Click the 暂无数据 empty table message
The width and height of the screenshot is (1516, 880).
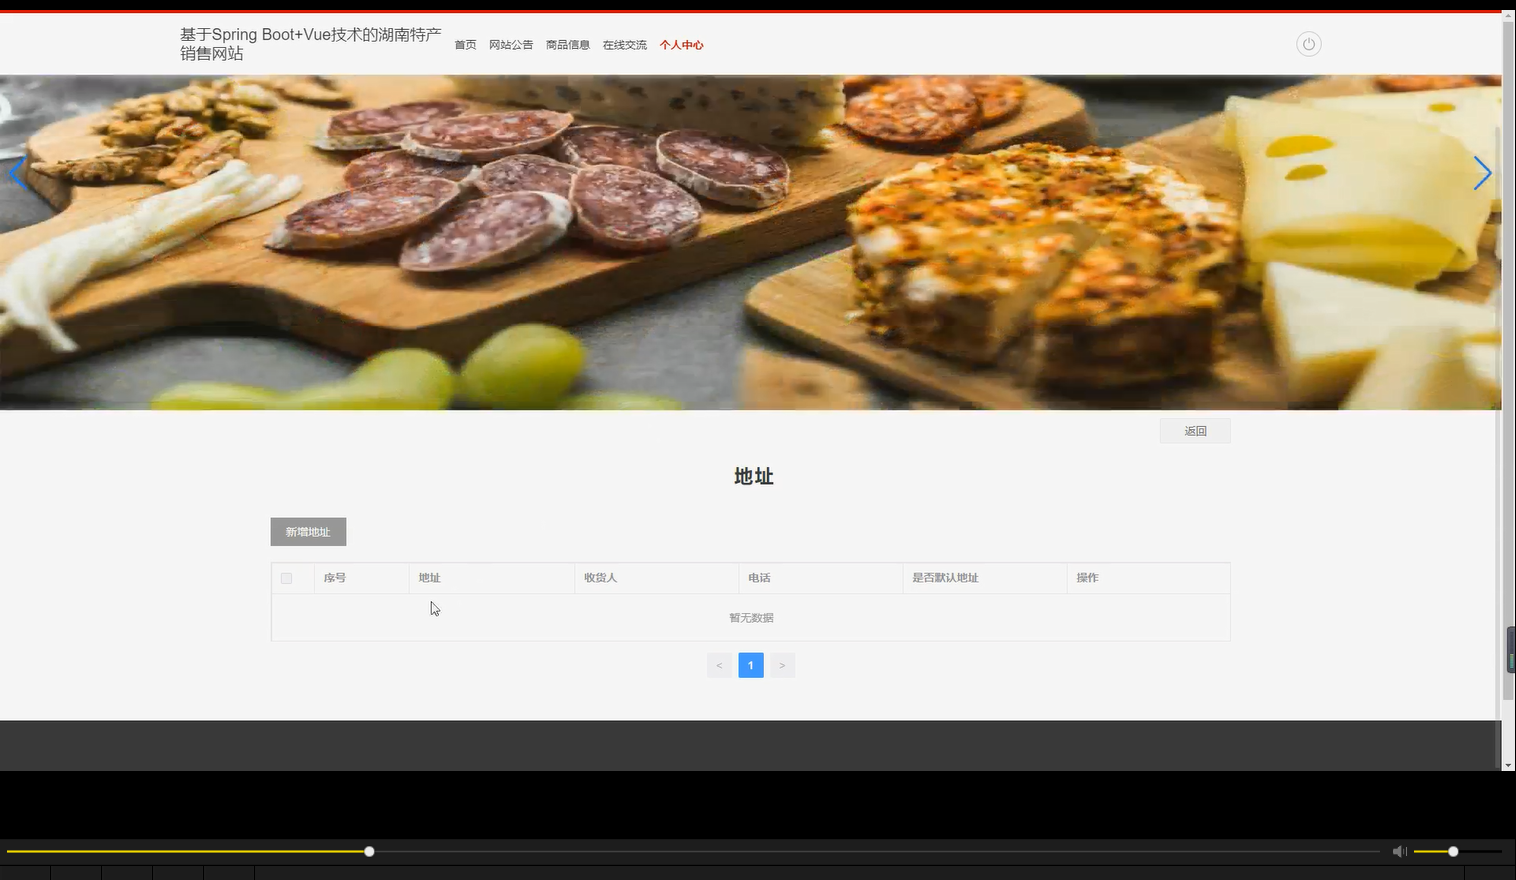(x=751, y=618)
